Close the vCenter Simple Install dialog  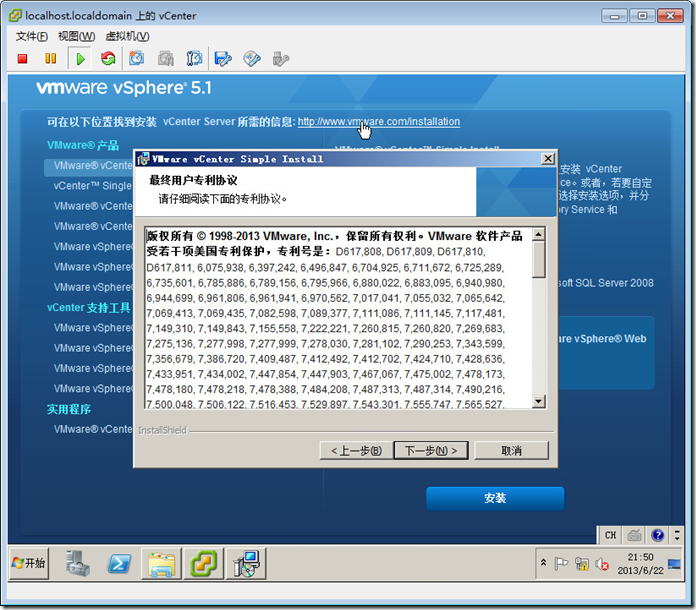pyautogui.click(x=548, y=158)
